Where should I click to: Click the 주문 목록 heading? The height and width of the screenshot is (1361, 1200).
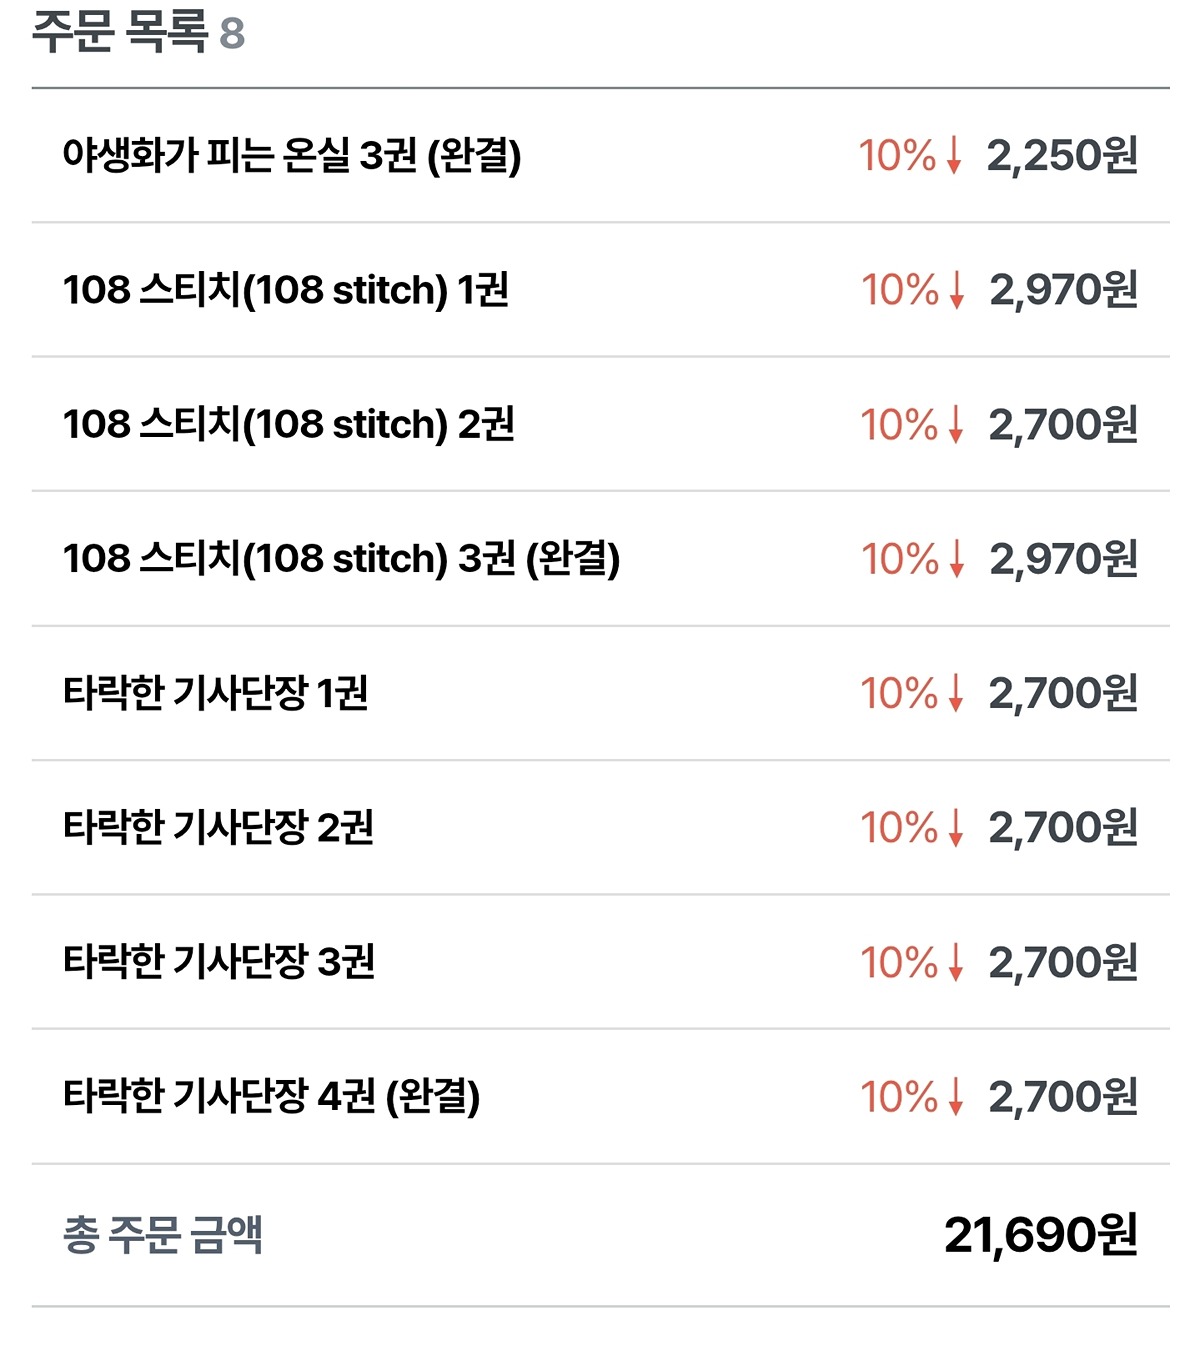[x=120, y=31]
